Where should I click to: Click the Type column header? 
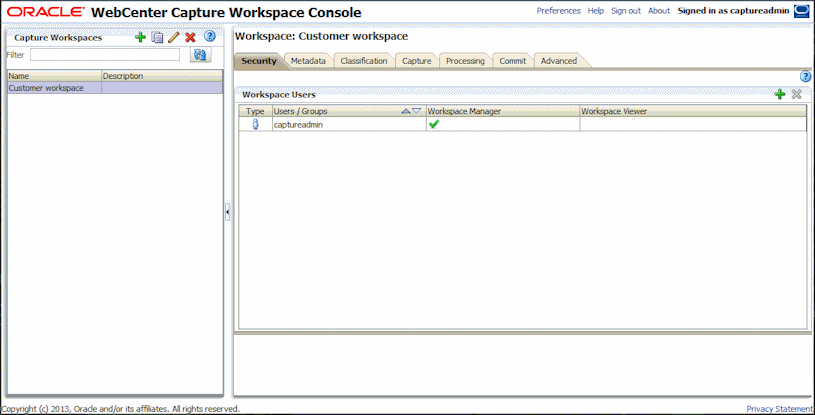pos(255,111)
